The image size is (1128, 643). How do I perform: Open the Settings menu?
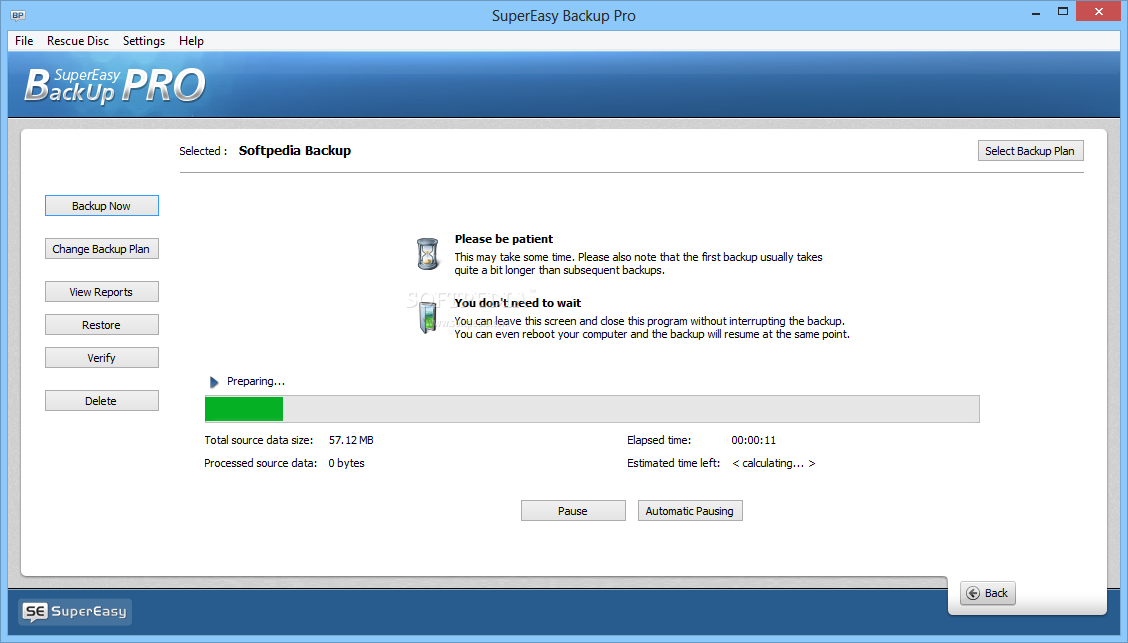click(x=144, y=41)
